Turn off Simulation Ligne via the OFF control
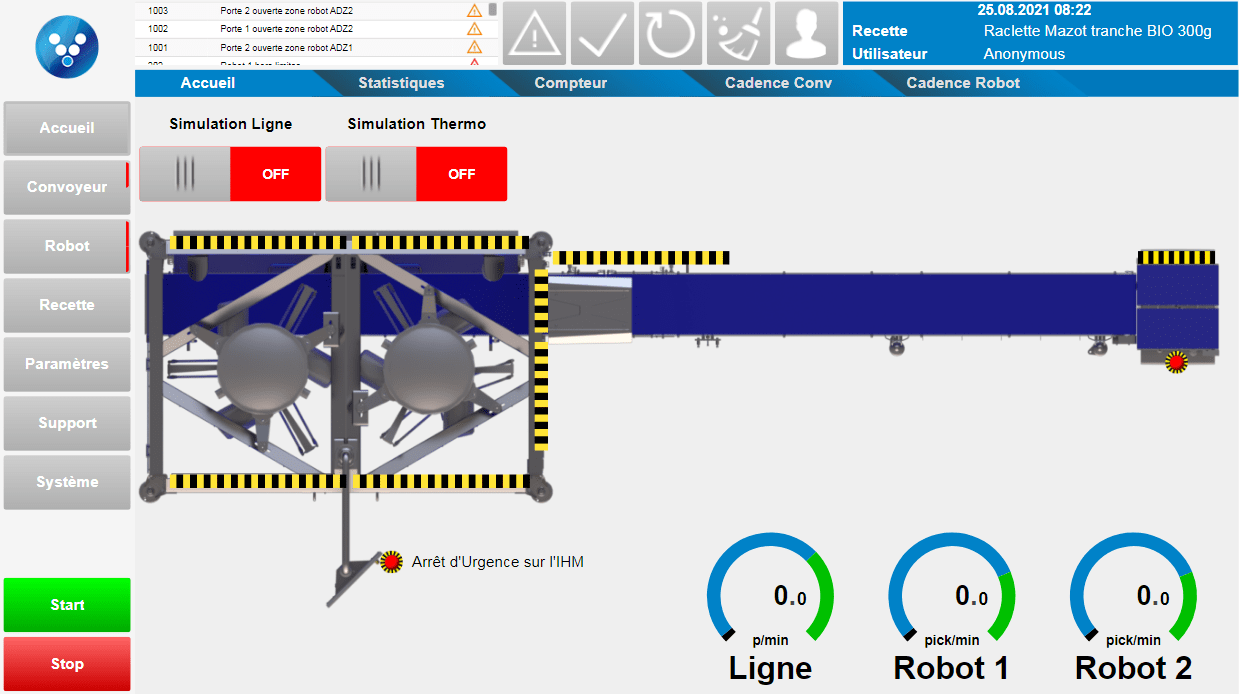 click(x=275, y=173)
